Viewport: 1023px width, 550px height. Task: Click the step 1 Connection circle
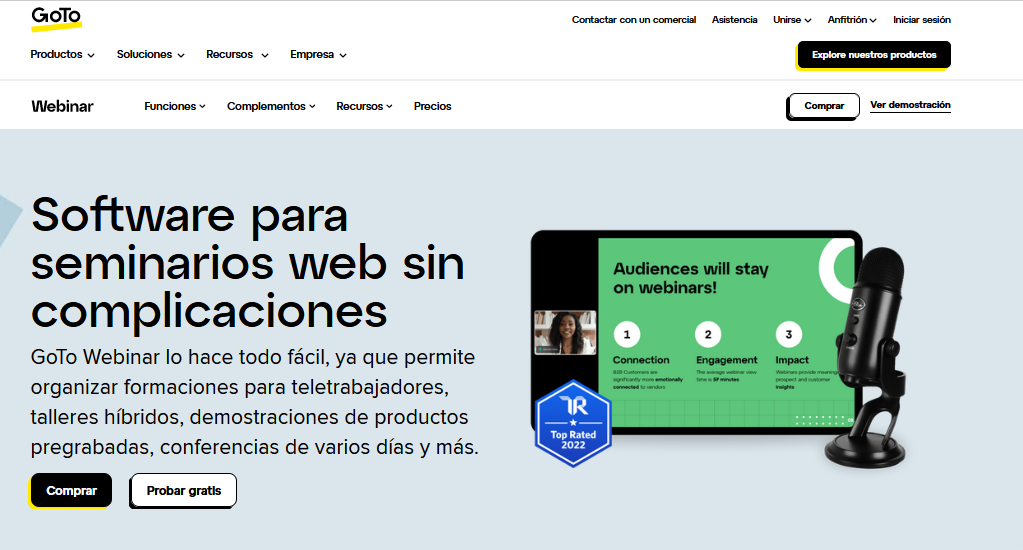(x=626, y=335)
